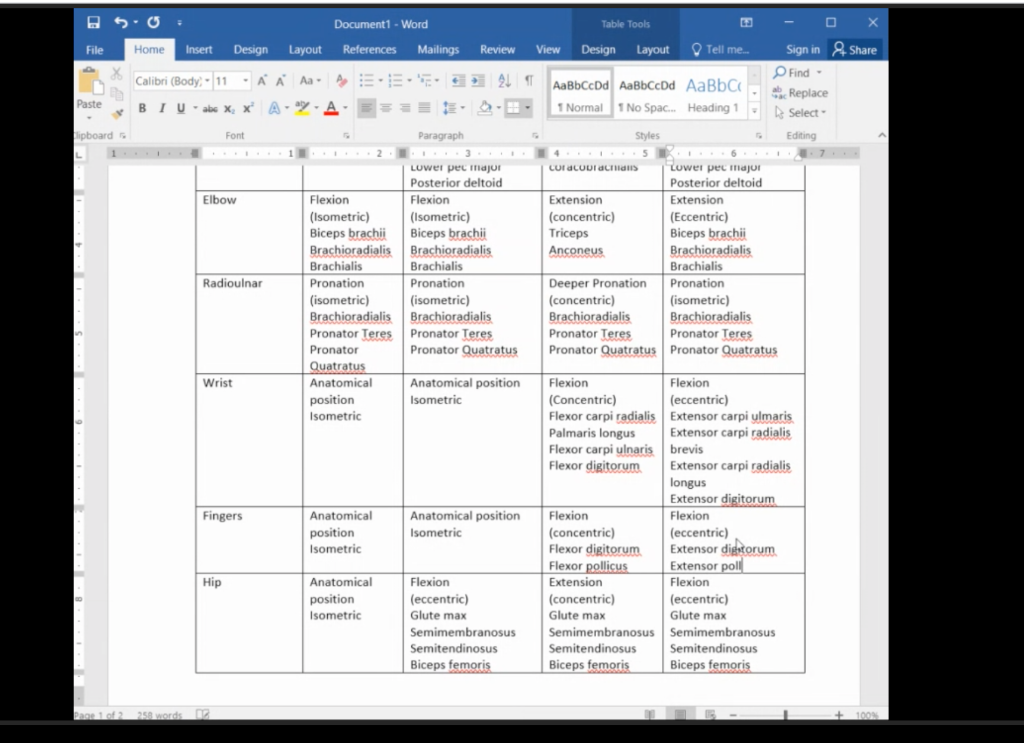
Task: Center align the paragraph
Action: click(386, 108)
